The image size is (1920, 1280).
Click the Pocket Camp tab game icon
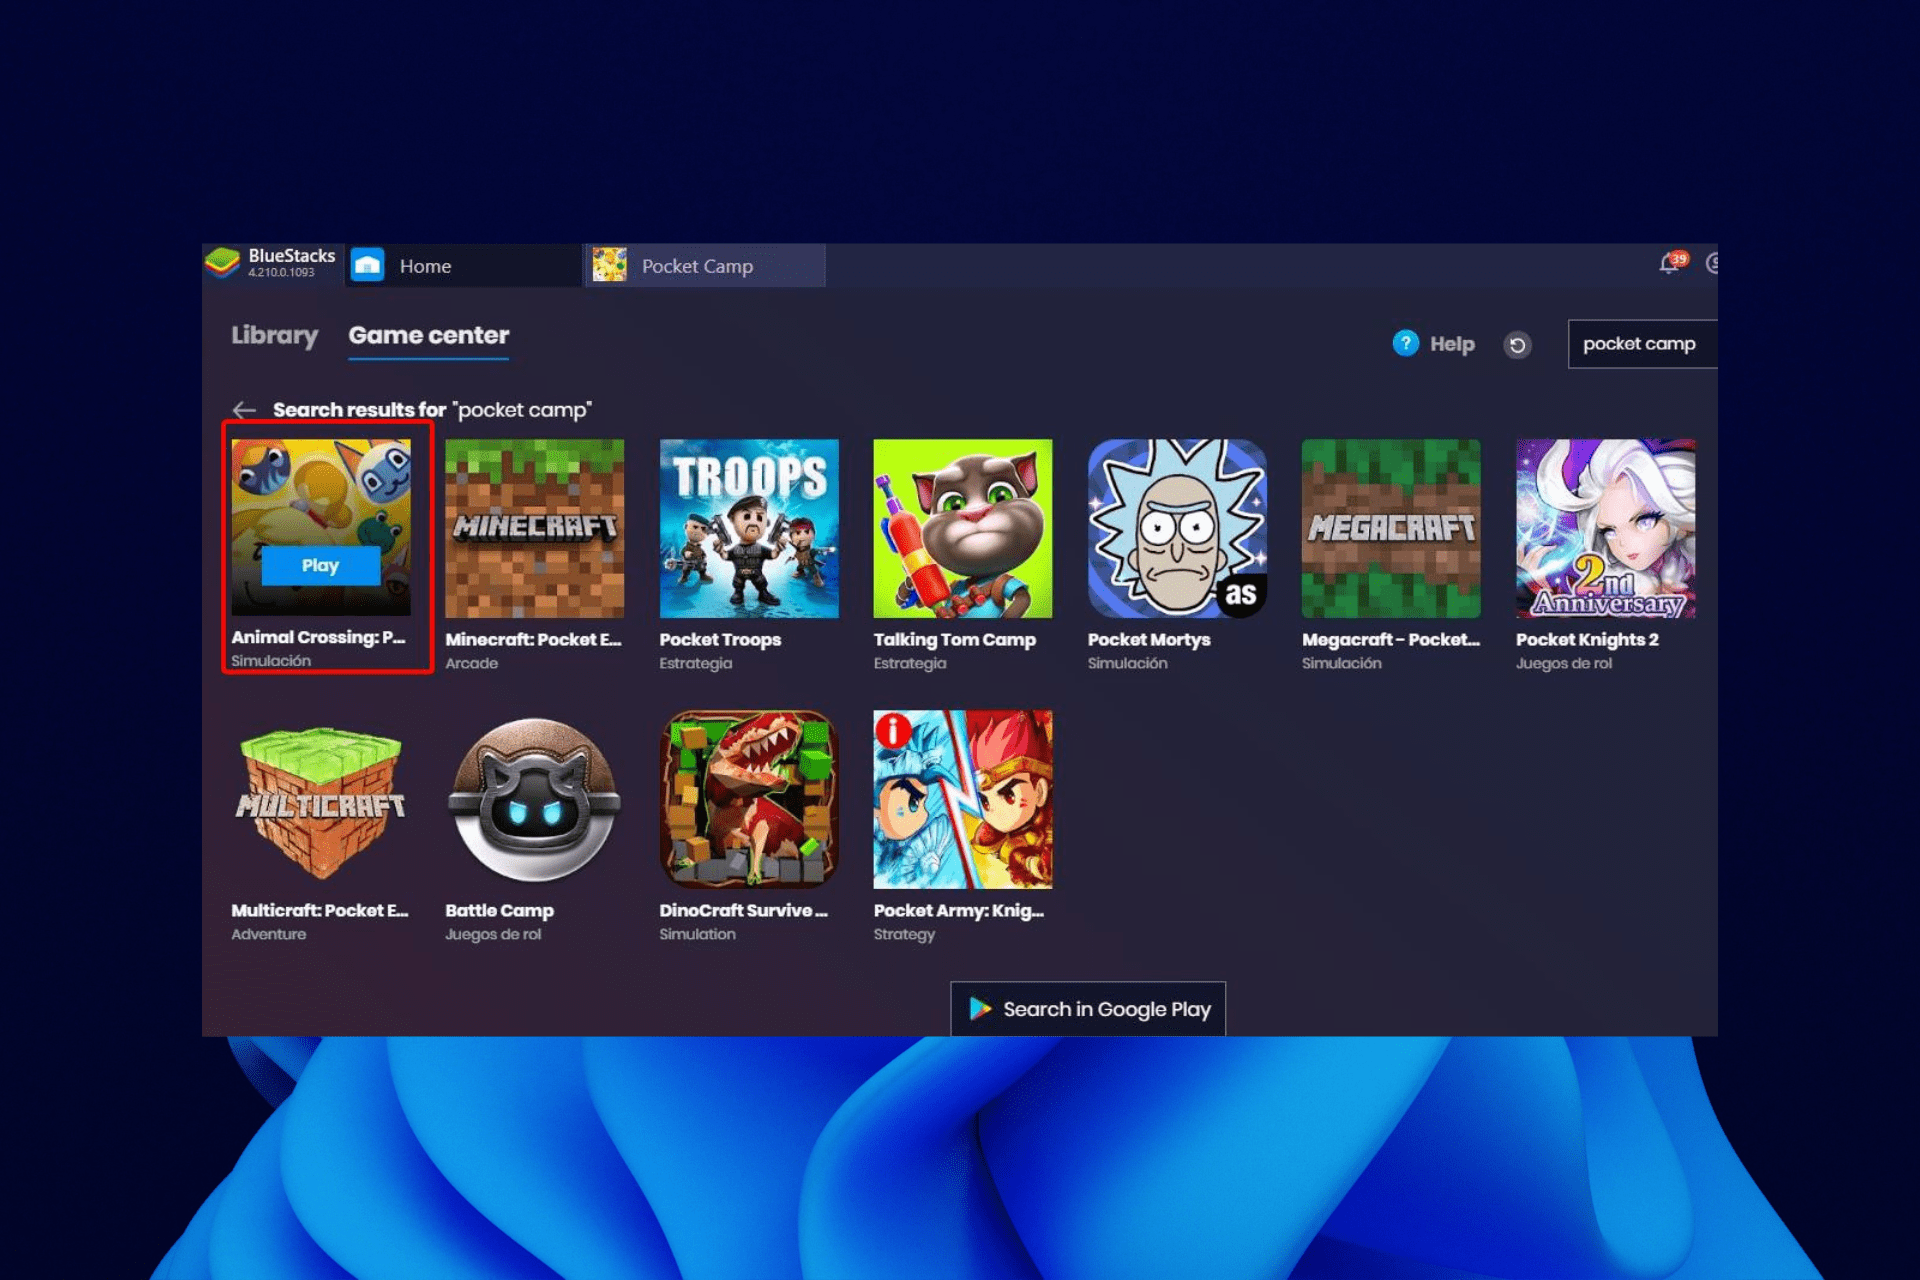pyautogui.click(x=609, y=265)
